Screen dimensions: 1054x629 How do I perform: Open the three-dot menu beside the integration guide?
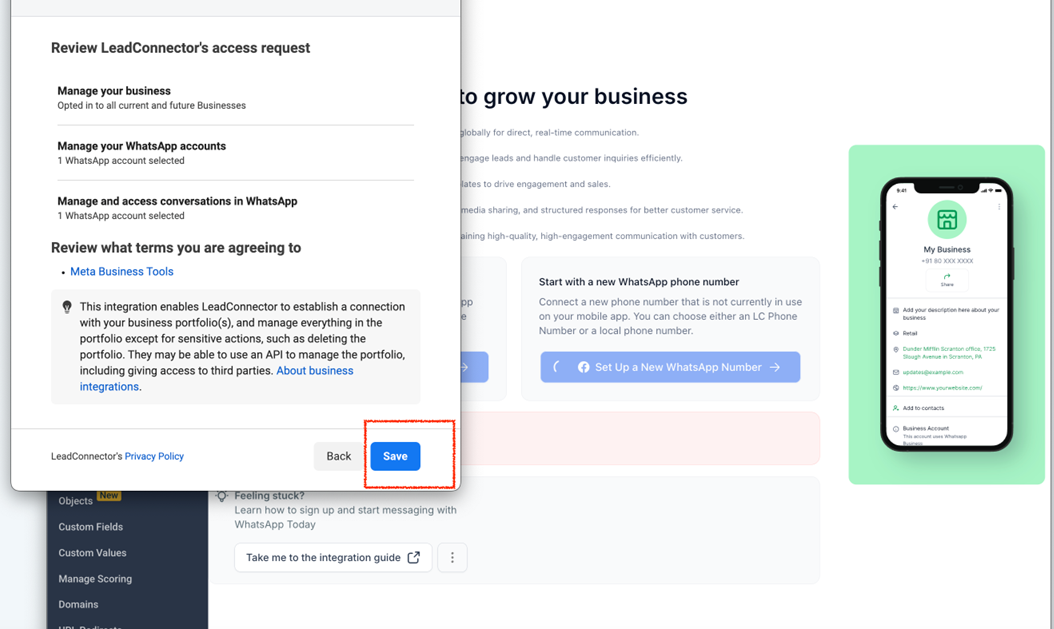452,557
